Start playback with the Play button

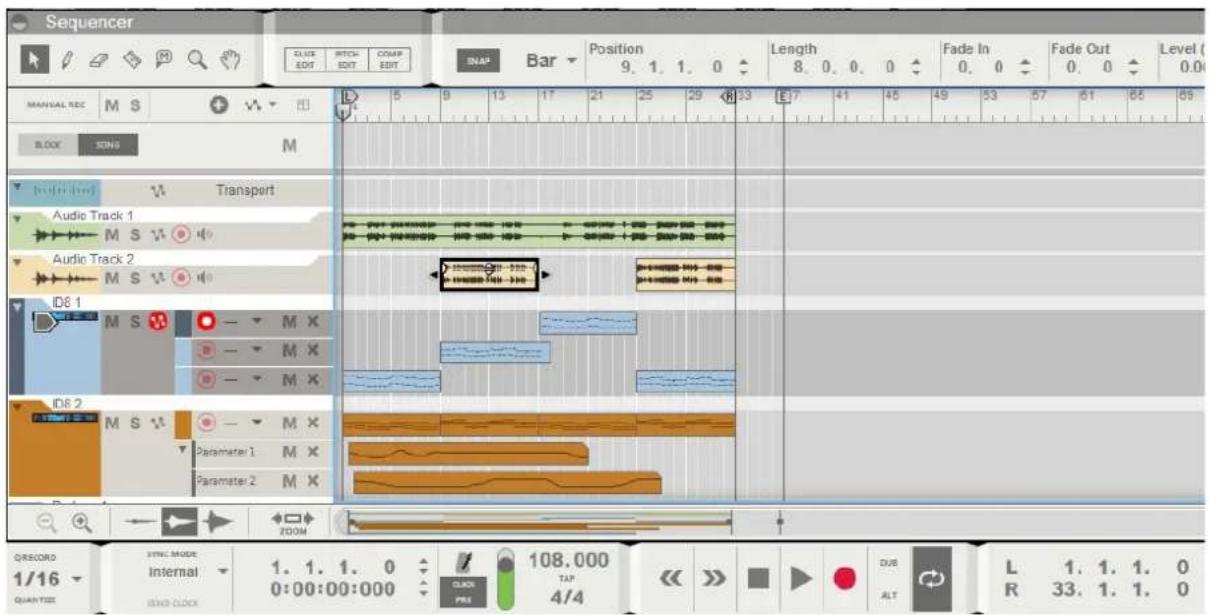800,579
